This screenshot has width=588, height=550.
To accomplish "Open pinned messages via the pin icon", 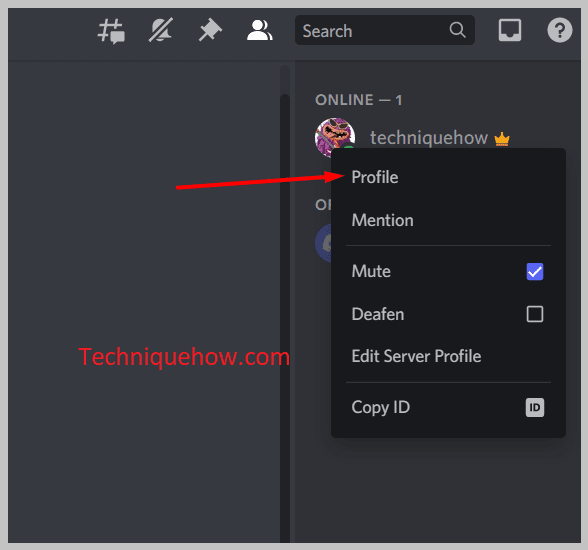I will tap(210, 30).
